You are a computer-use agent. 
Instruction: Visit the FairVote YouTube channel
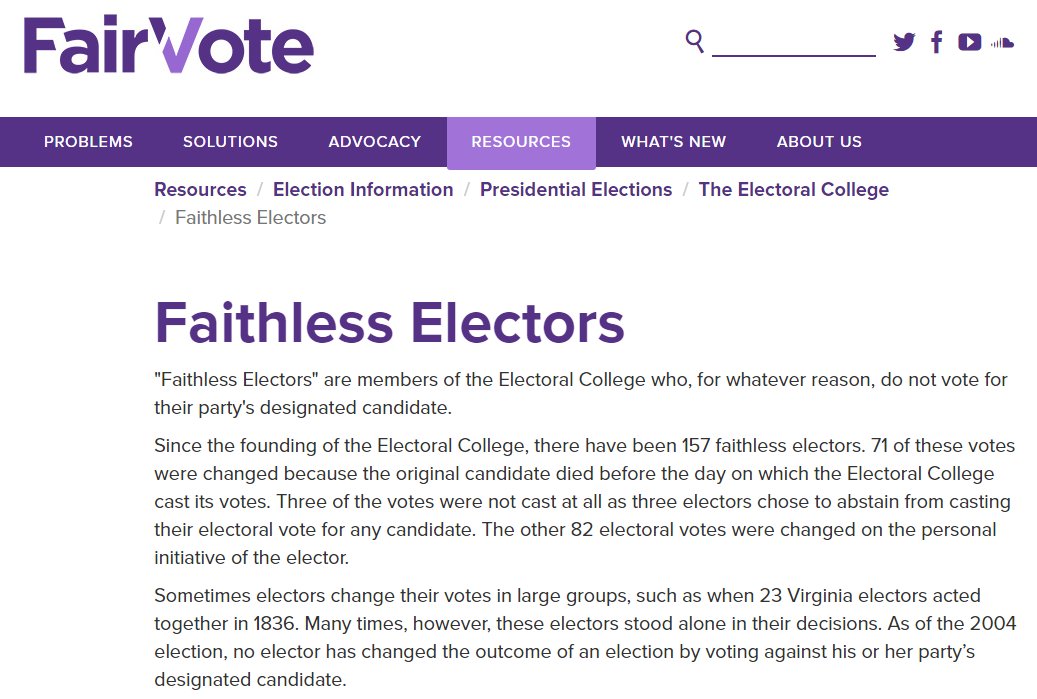click(969, 42)
